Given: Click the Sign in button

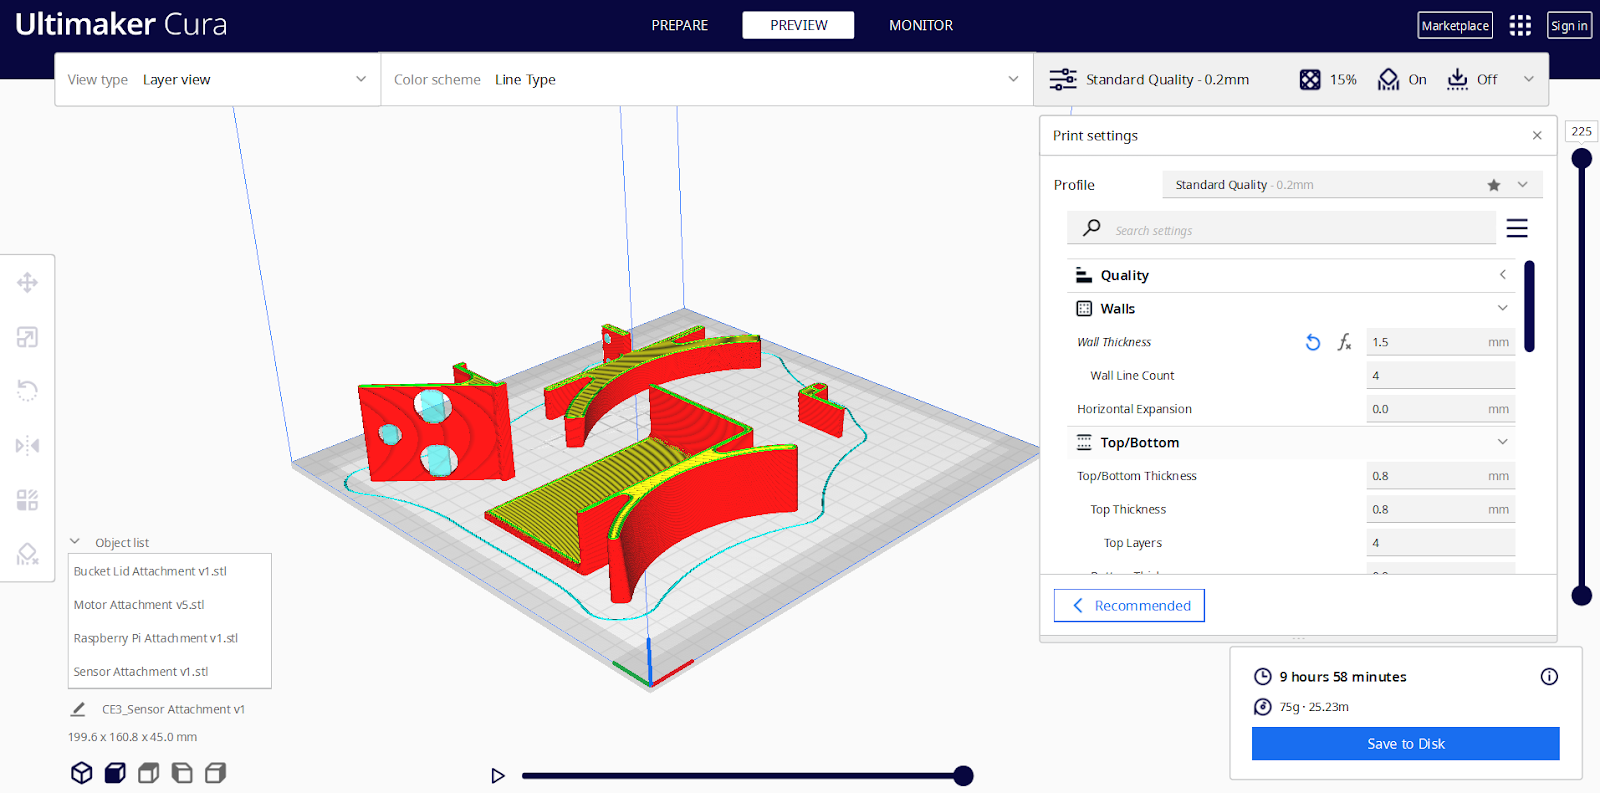Looking at the screenshot, I should click(x=1569, y=26).
